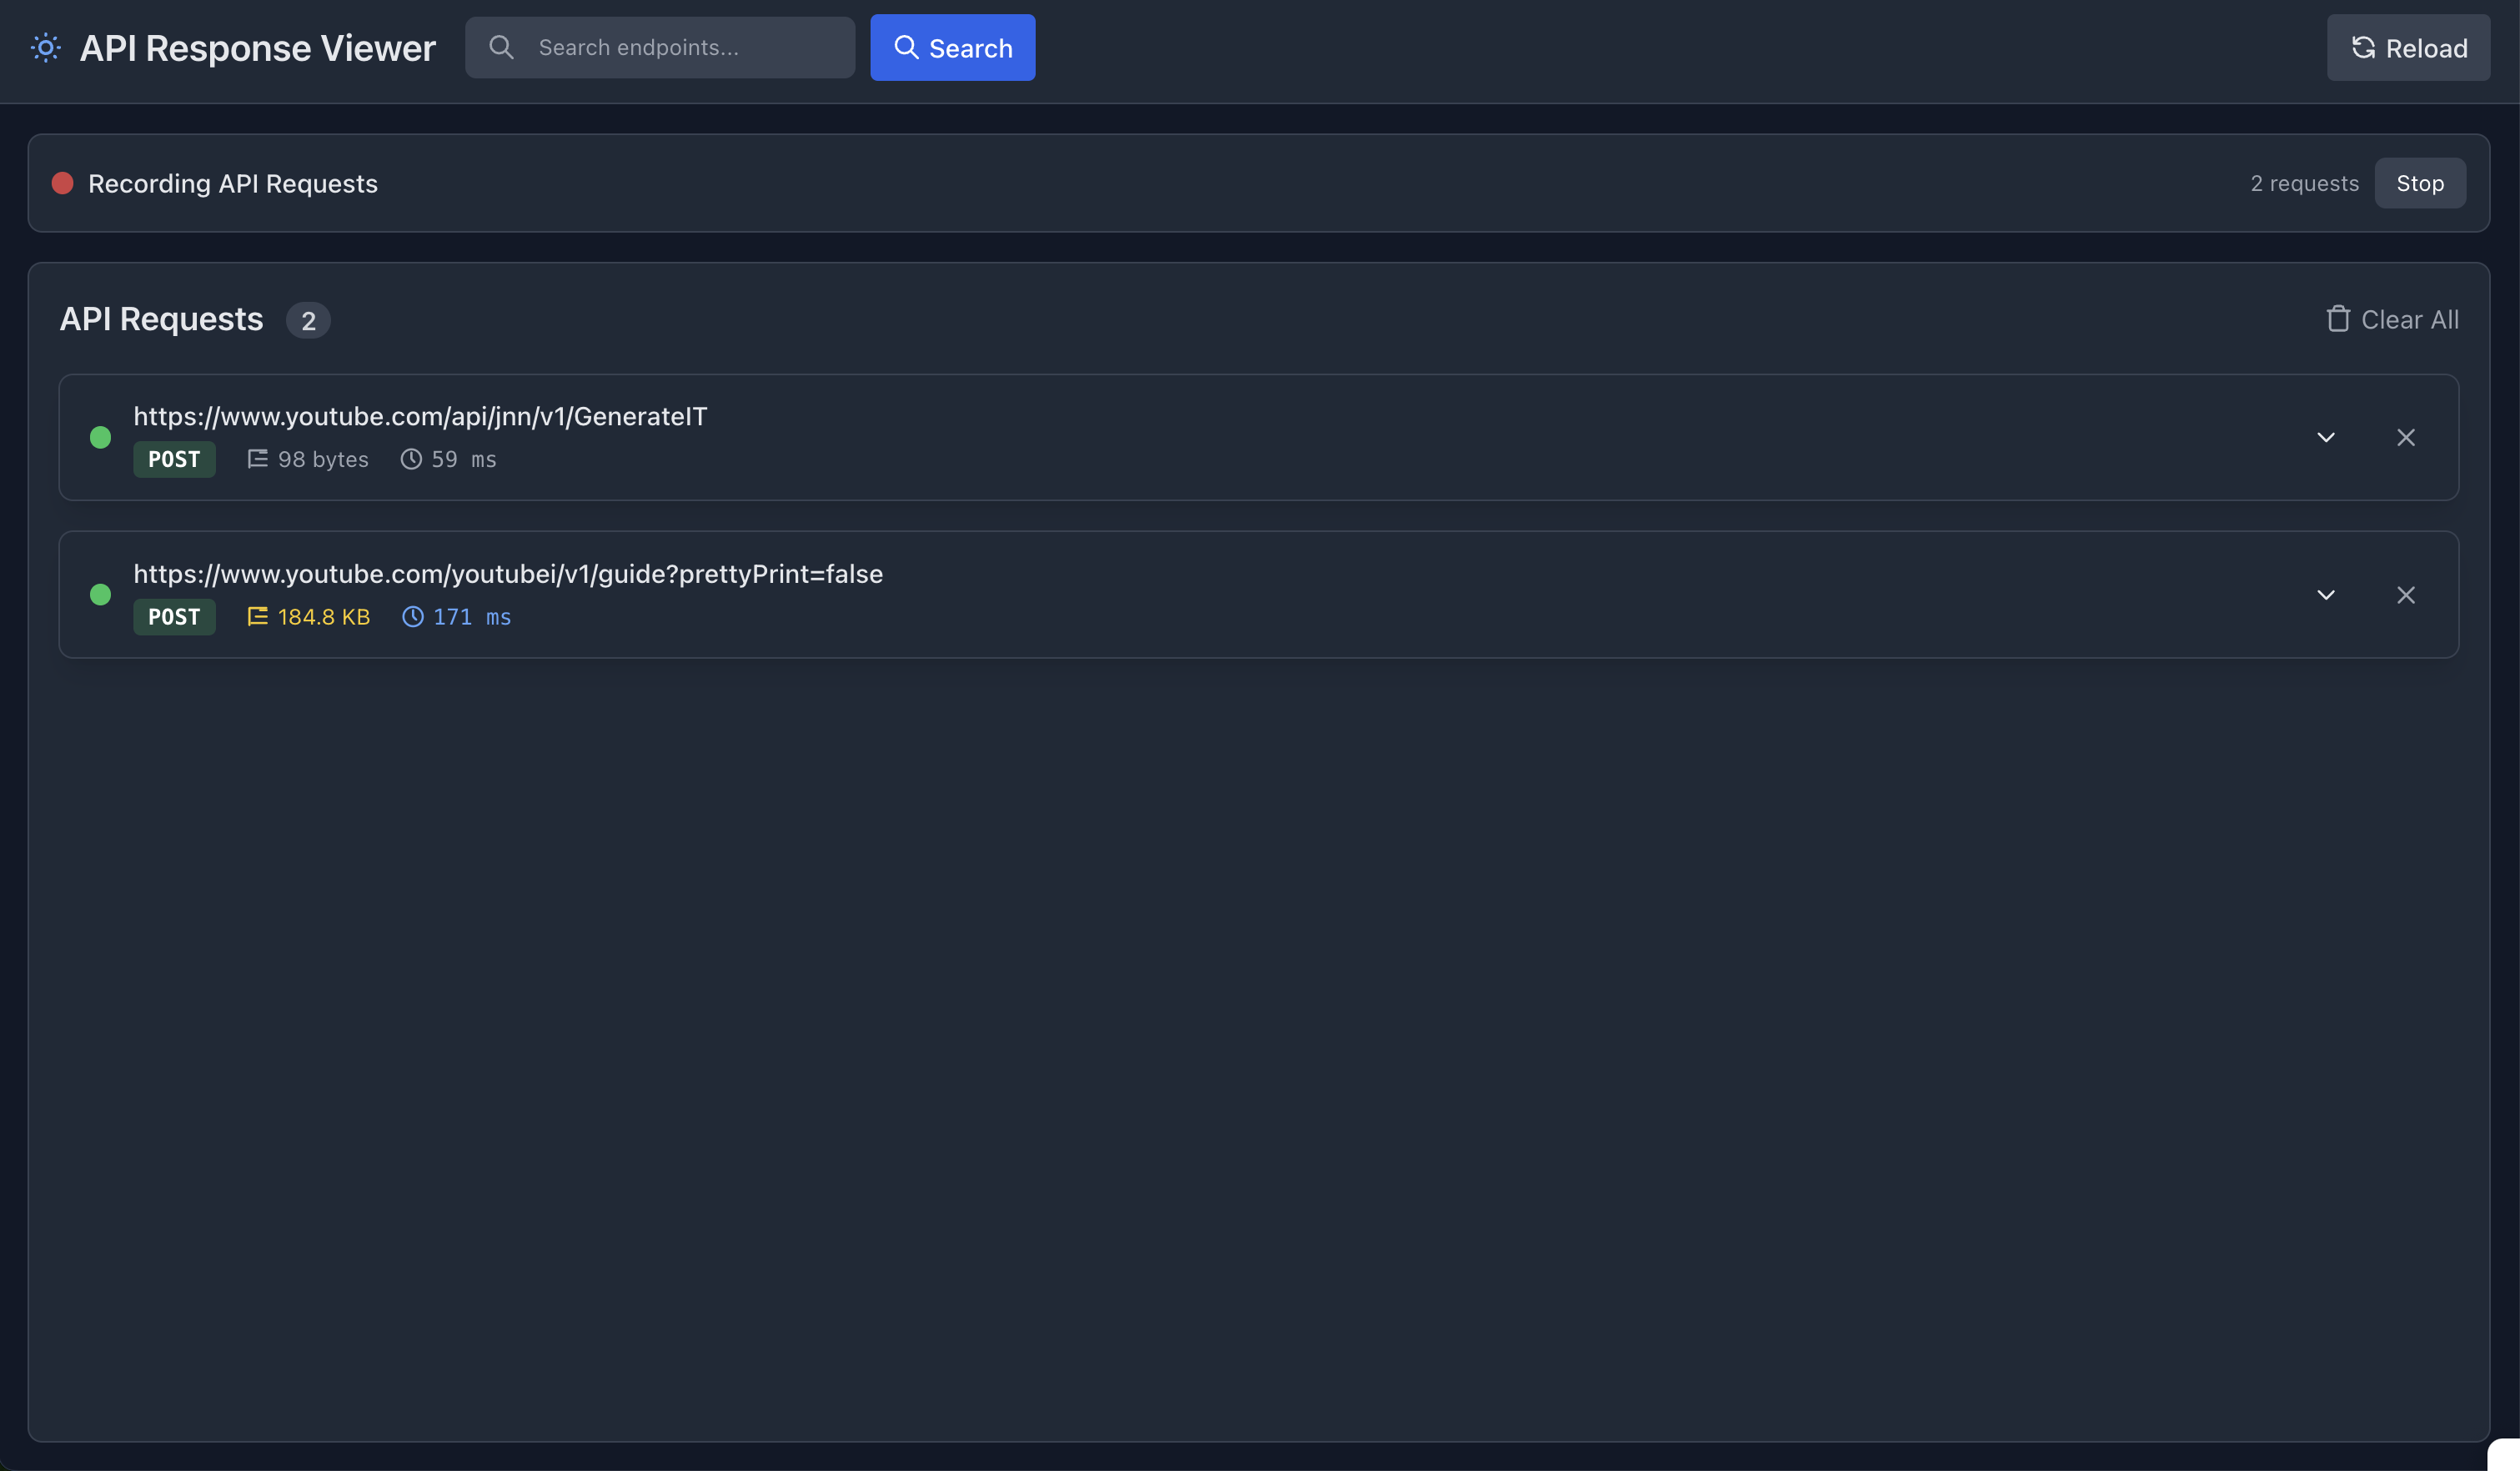The width and height of the screenshot is (2520, 1471).
Task: Click the clock icon by 59 ms
Action: point(411,459)
